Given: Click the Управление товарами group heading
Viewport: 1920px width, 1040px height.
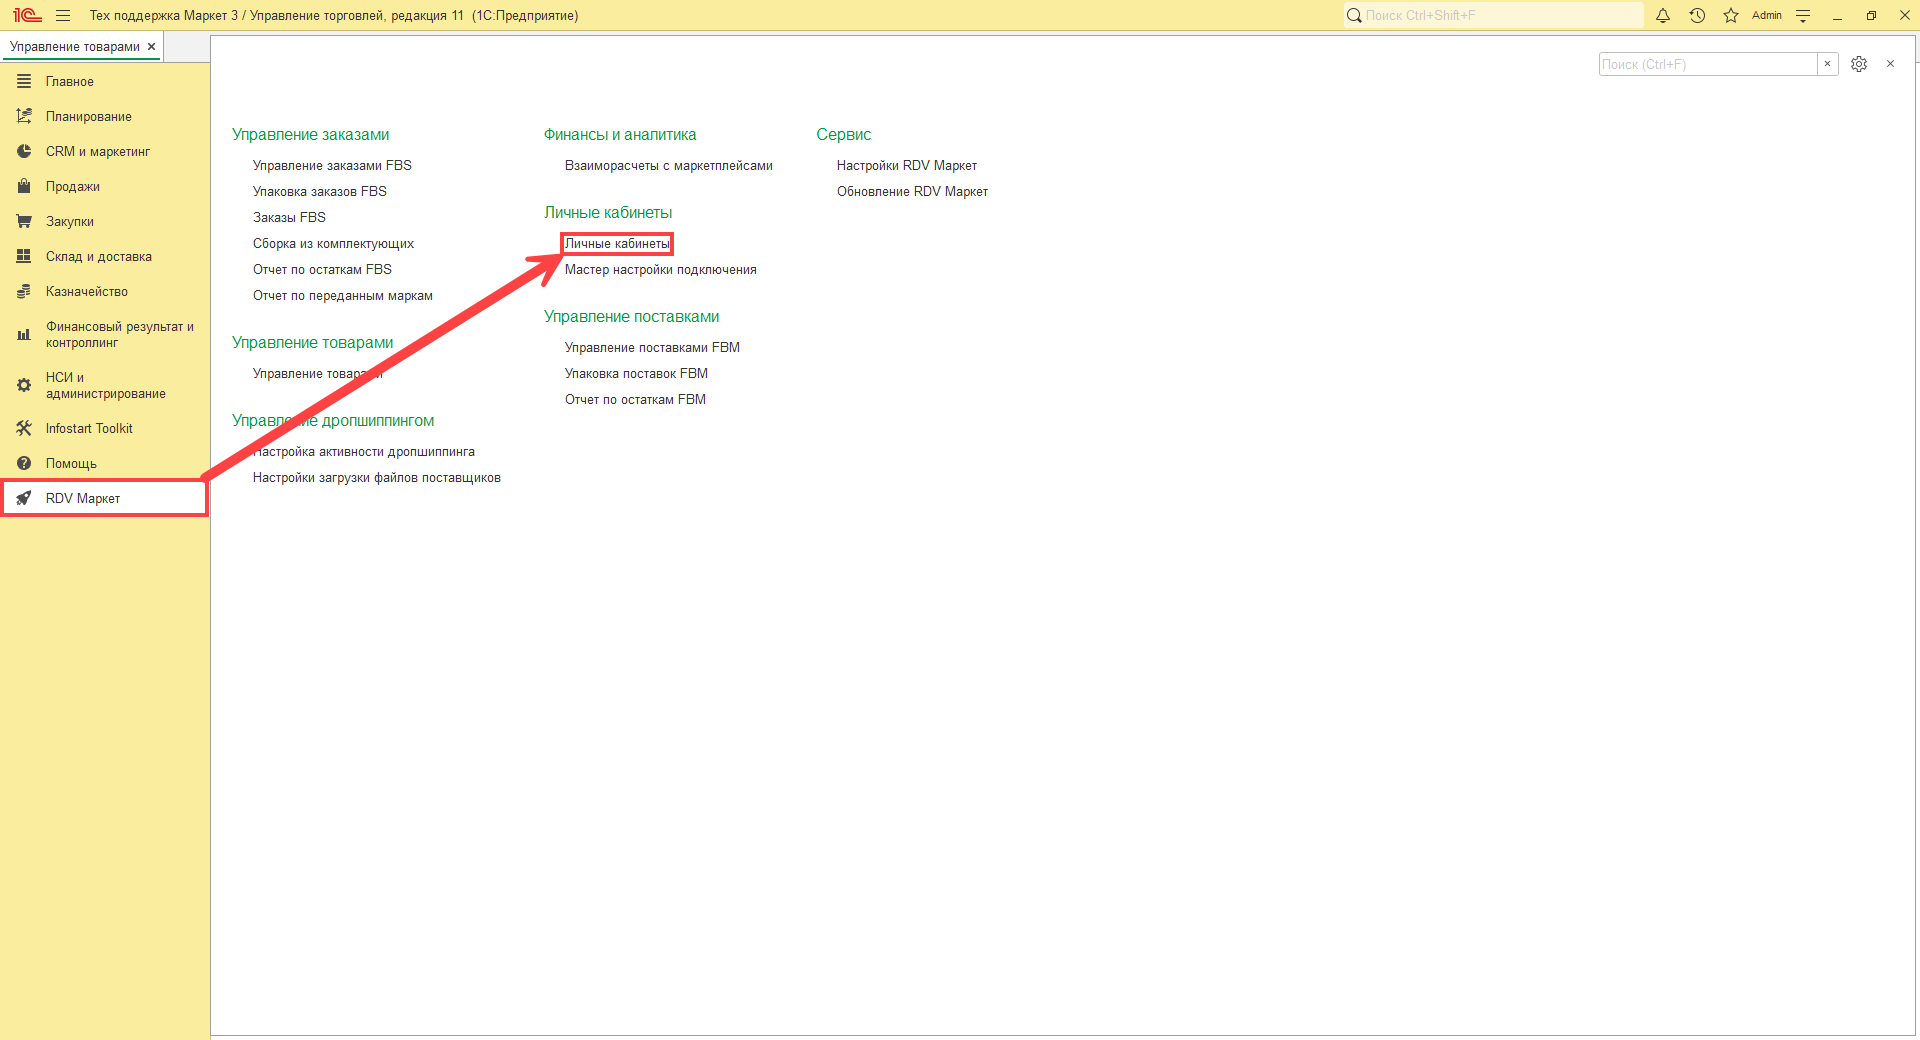Looking at the screenshot, I should coord(313,342).
